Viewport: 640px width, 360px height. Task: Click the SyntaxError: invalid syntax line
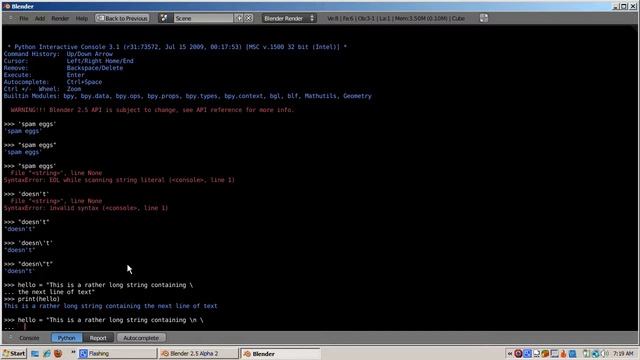[x=86, y=208]
